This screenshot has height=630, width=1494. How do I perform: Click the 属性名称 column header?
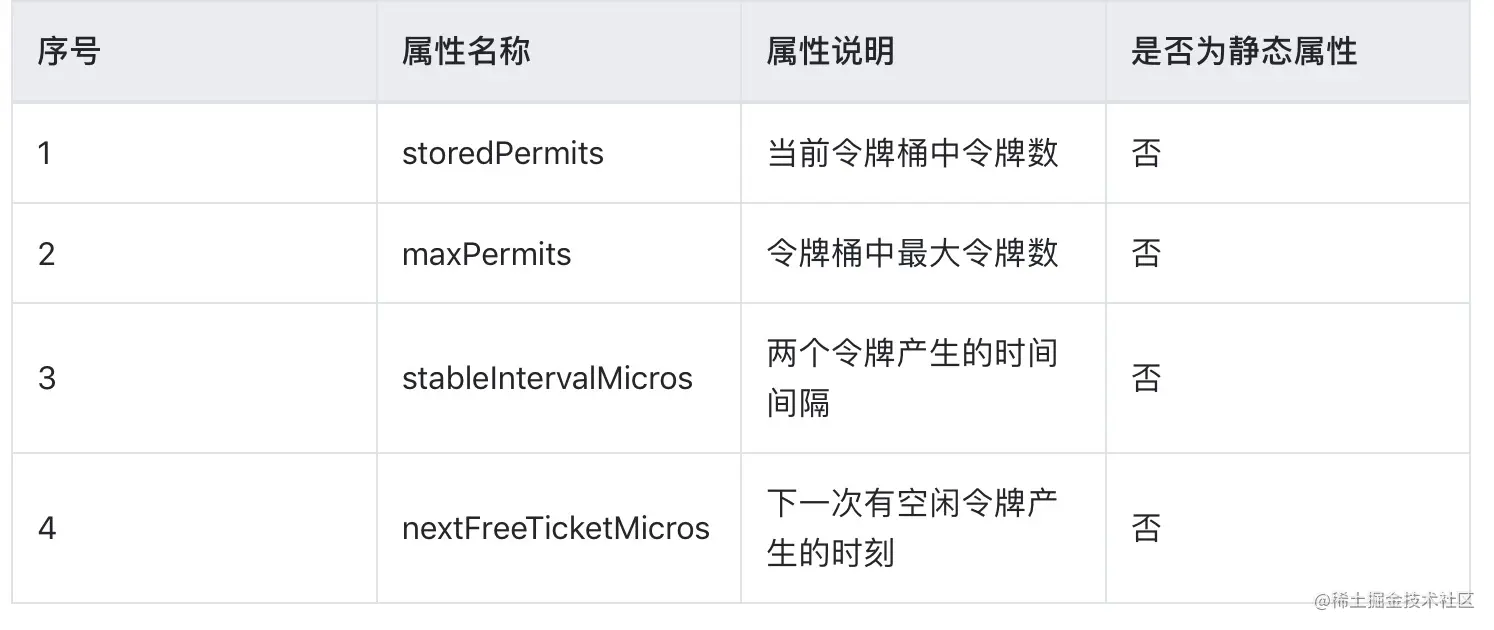pos(466,52)
